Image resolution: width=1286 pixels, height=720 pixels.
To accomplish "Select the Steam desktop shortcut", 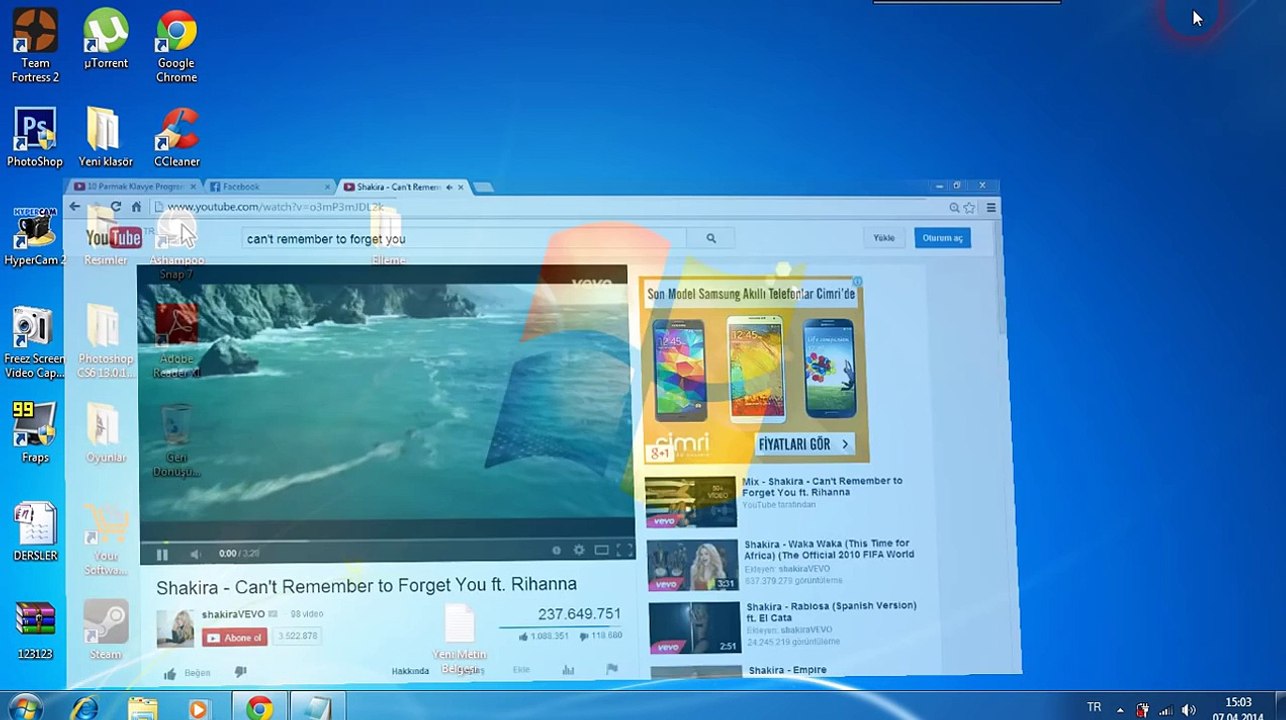I will point(105,629).
